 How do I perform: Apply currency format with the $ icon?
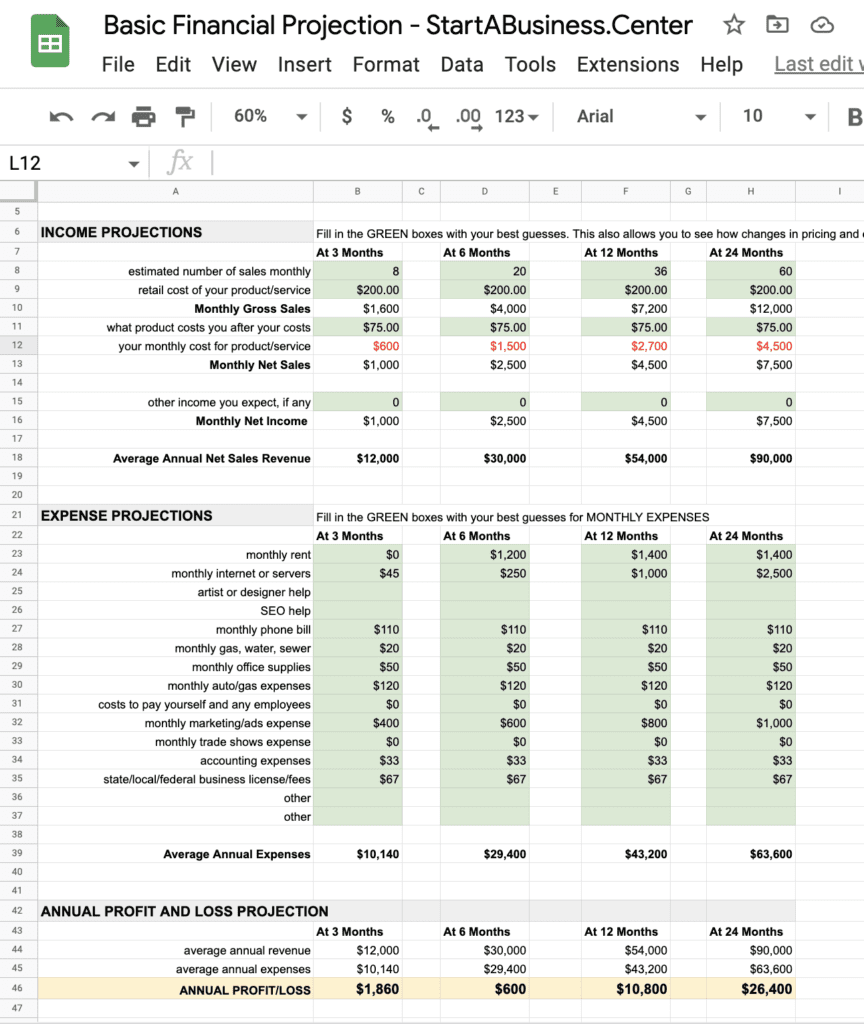point(346,116)
